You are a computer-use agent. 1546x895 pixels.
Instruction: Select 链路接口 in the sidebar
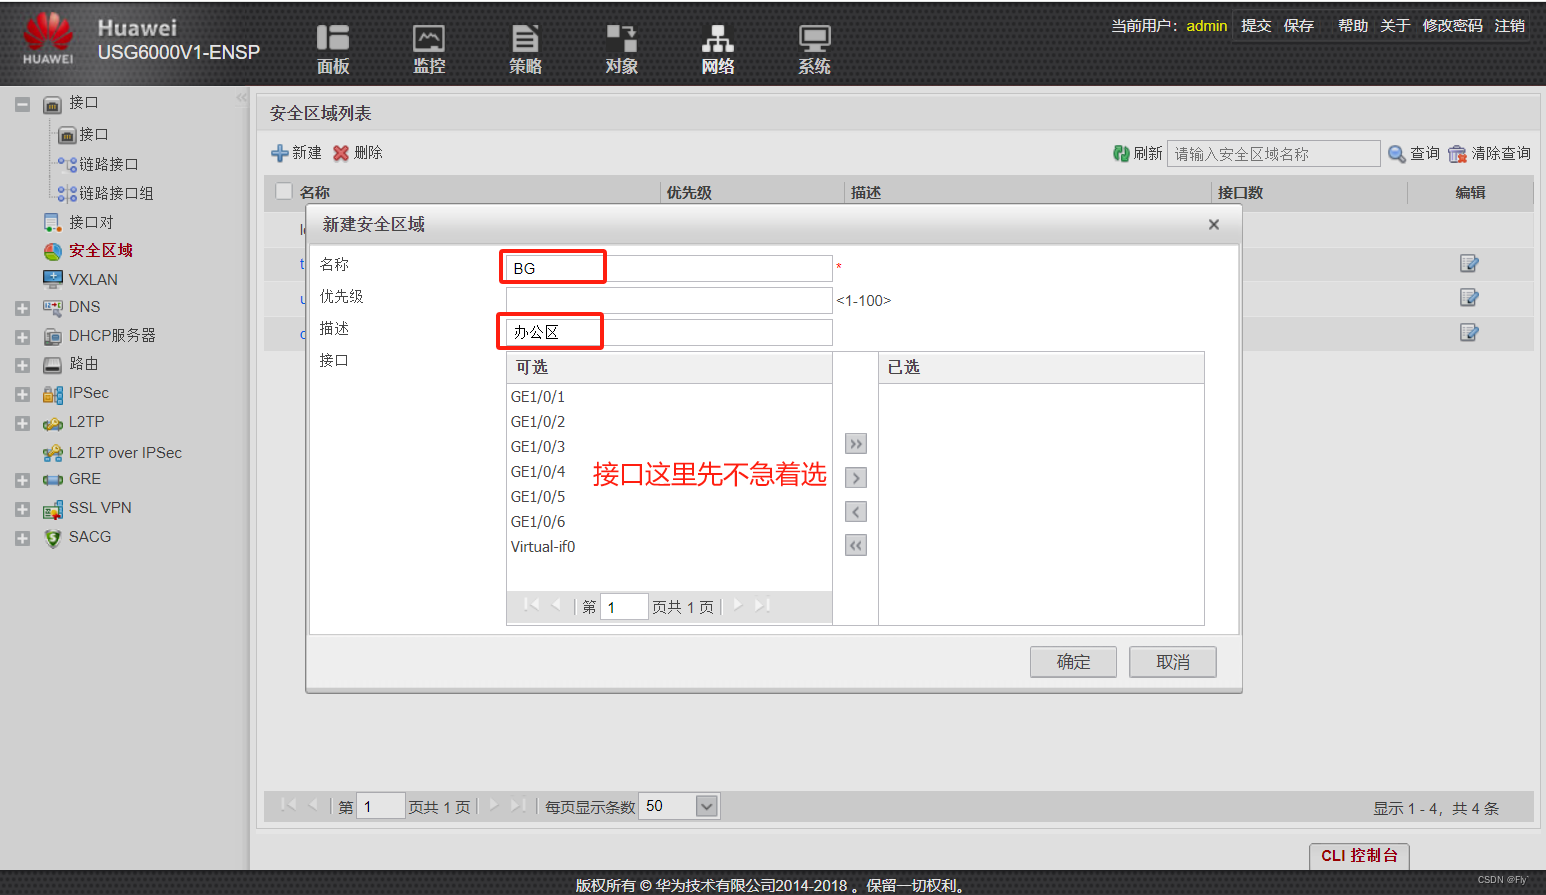point(109,164)
